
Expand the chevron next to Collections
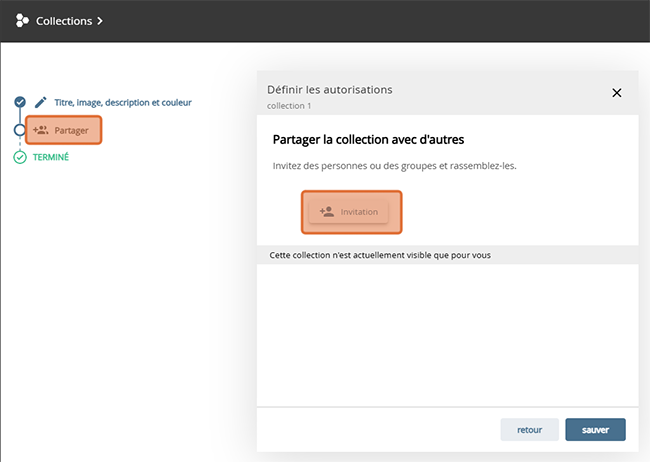click(x=100, y=20)
